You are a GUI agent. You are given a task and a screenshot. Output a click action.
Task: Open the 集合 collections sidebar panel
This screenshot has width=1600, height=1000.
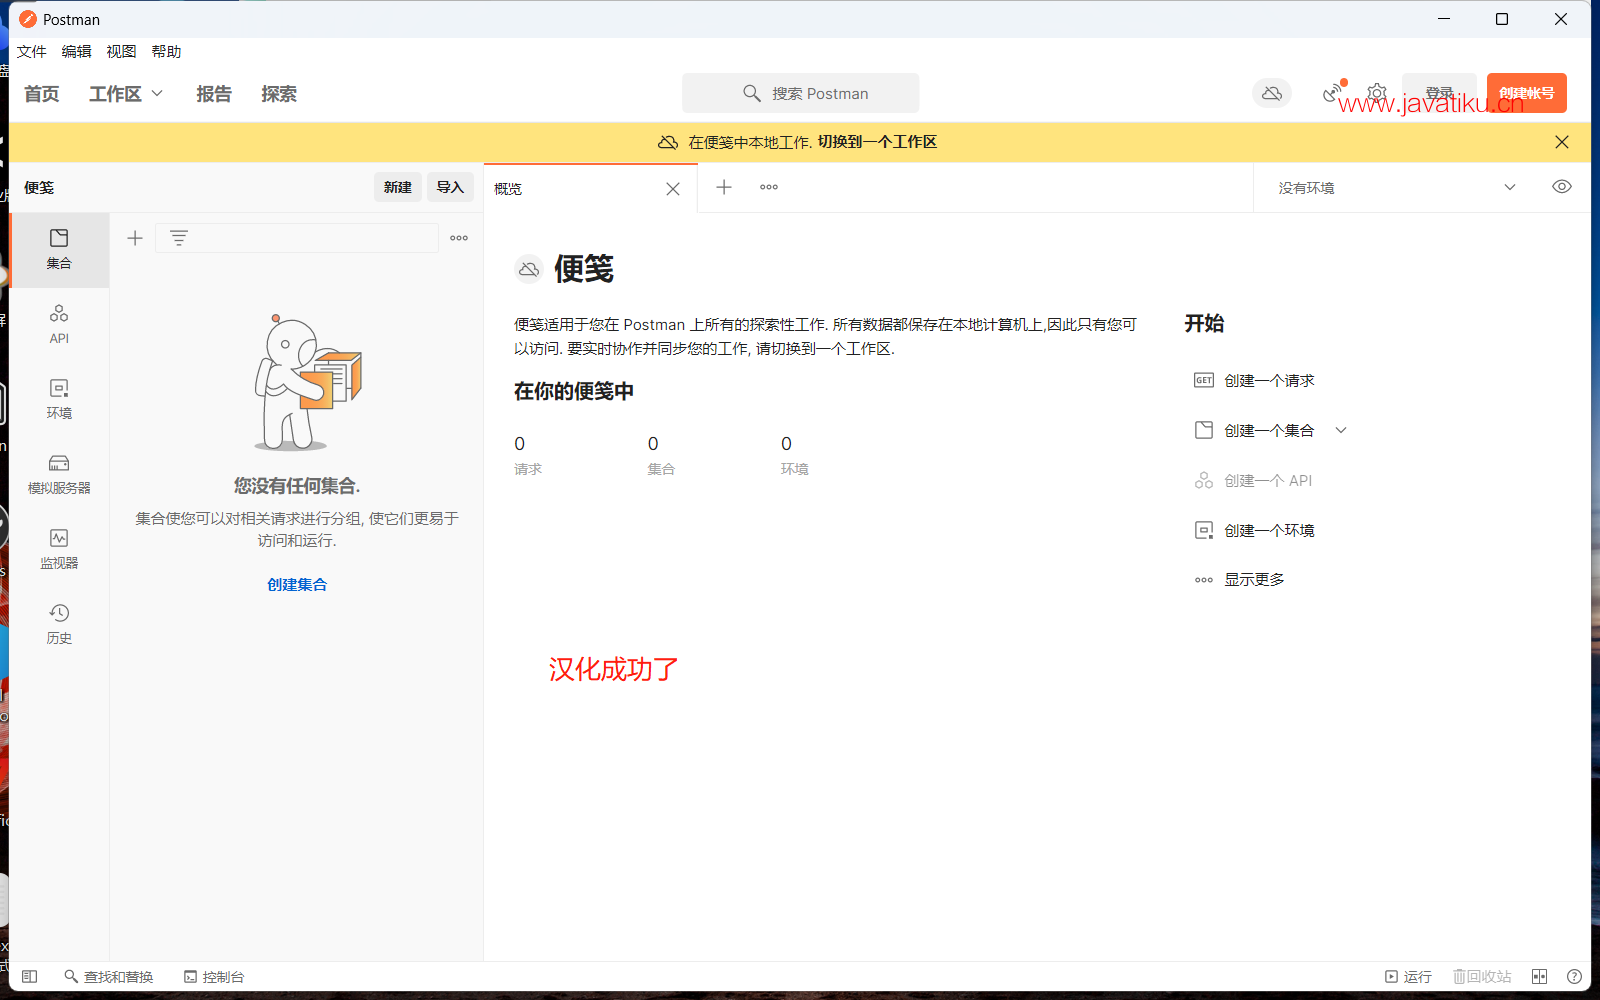coord(59,250)
